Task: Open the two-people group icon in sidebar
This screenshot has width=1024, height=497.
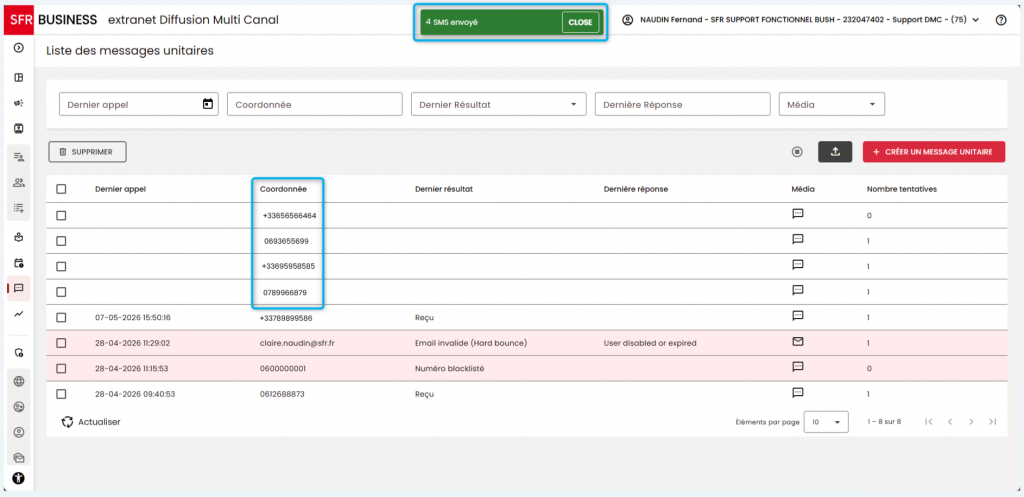Action: pos(19,183)
